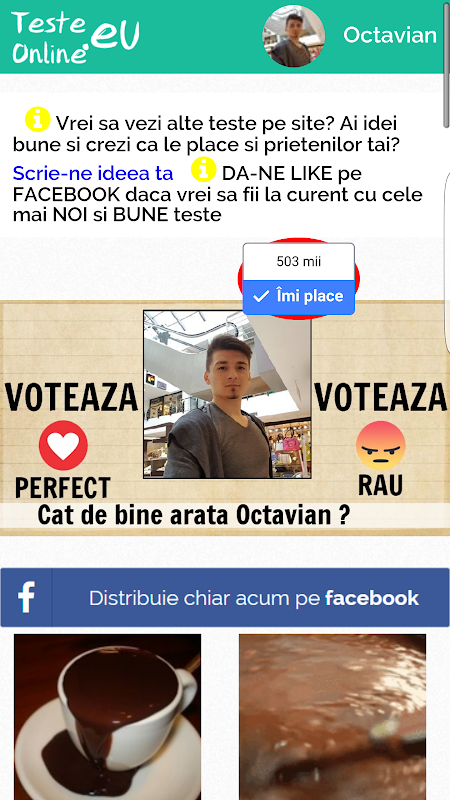Toggle the Îmi place Facebook like button
The height and width of the screenshot is (800, 450).
point(298,296)
